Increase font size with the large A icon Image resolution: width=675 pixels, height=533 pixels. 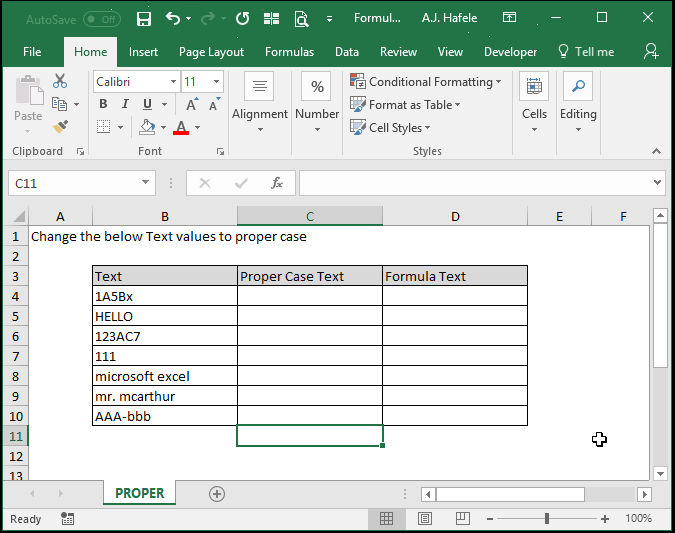[x=192, y=105]
